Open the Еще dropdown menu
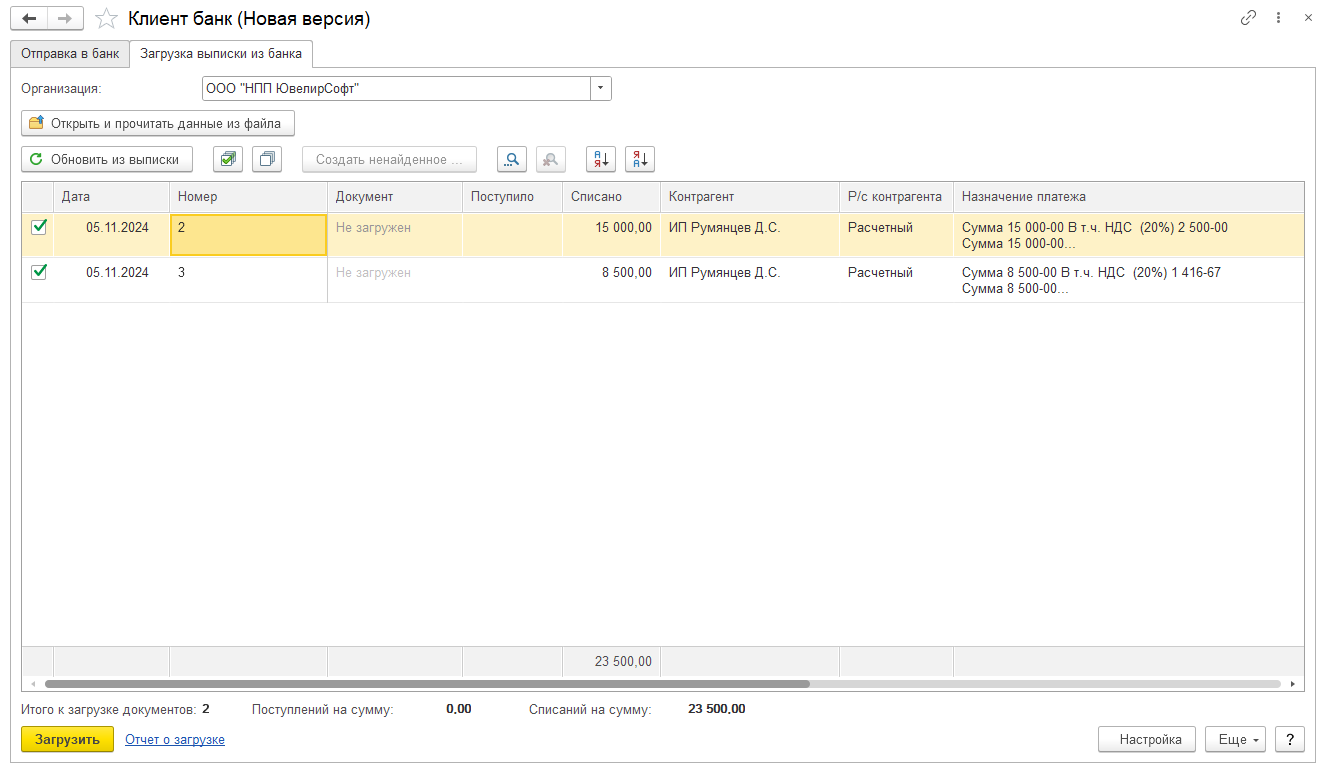The image size is (1320, 768). point(1236,739)
